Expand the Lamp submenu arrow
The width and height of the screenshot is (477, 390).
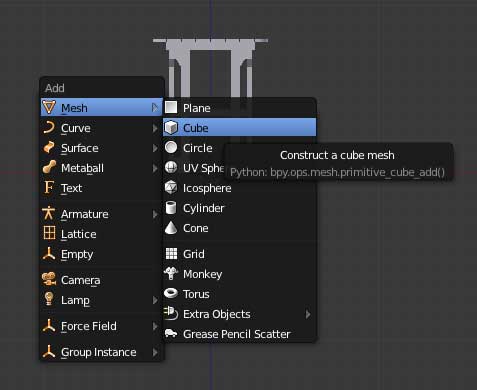click(x=155, y=300)
